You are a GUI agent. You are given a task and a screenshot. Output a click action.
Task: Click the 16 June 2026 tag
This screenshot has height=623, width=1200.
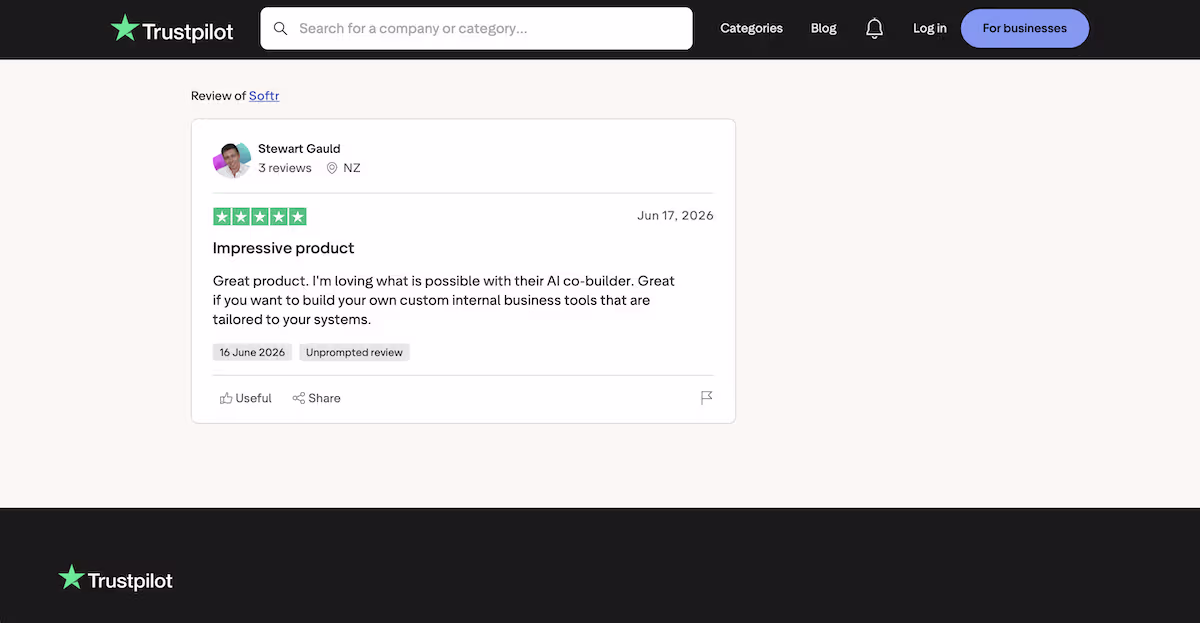253,352
